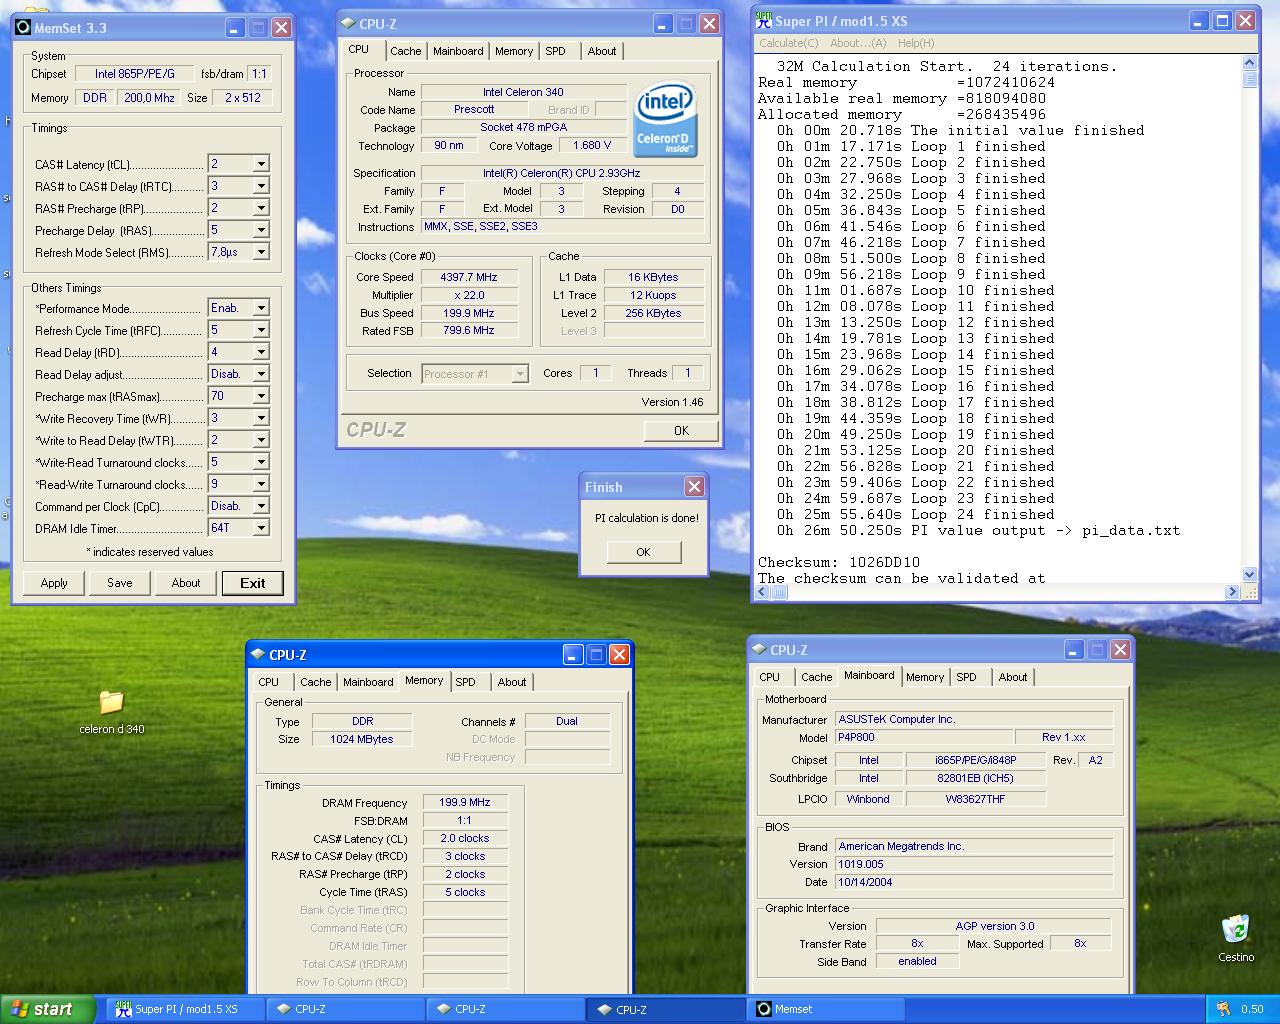Expand the DRAM Idle Timer dropdown

point(261,528)
